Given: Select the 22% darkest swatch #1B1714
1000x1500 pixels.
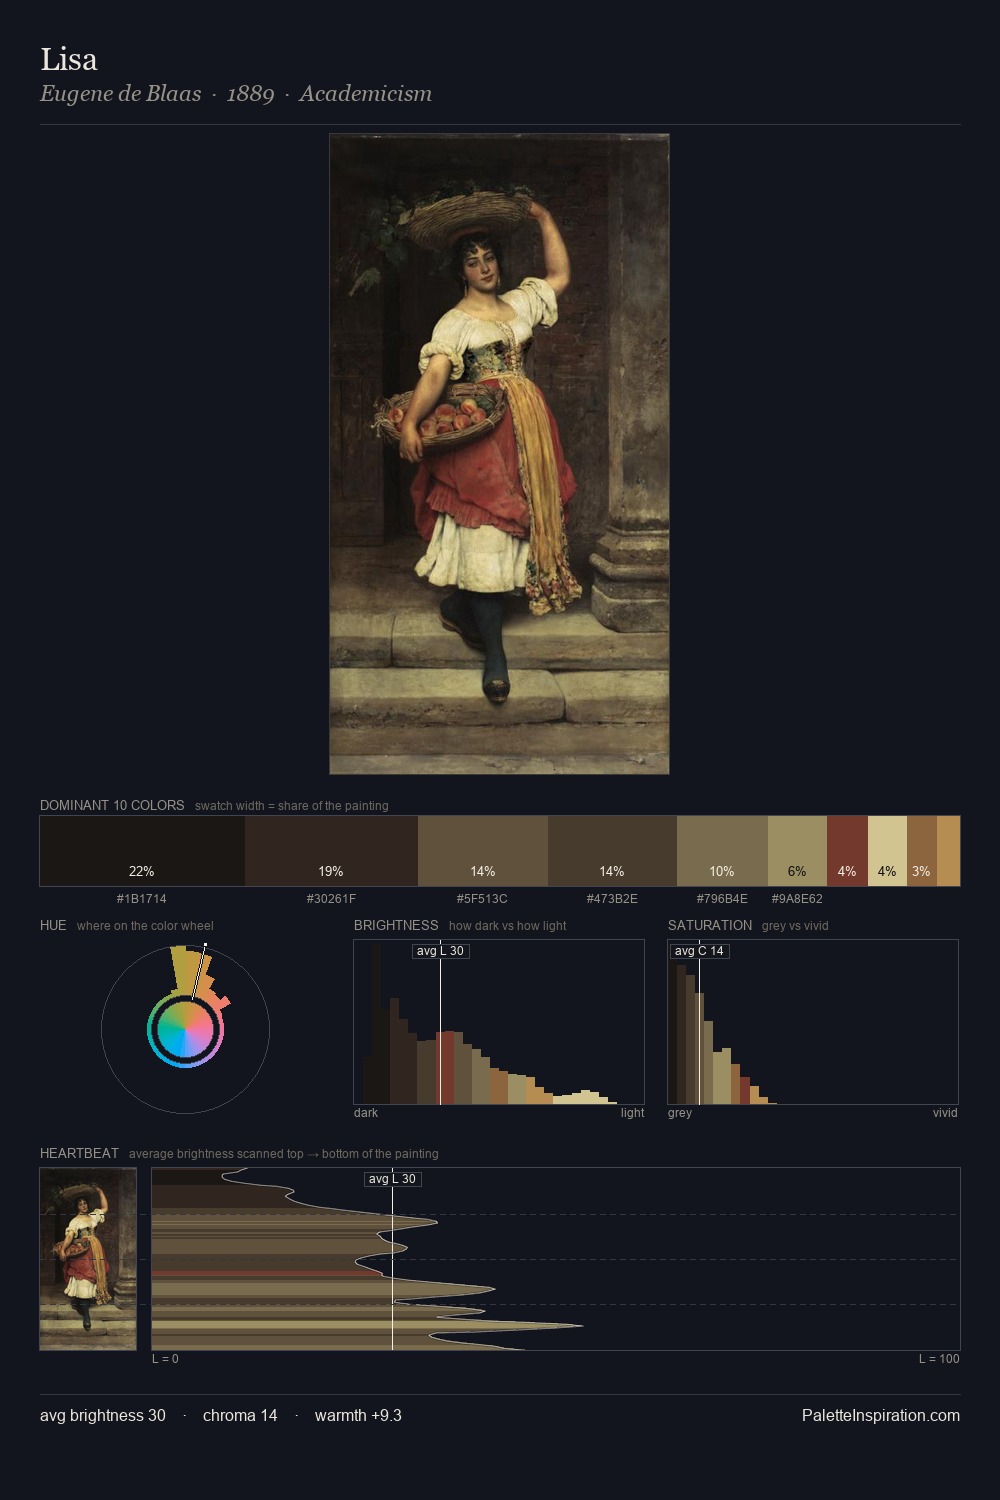Looking at the screenshot, I should 142,851.
